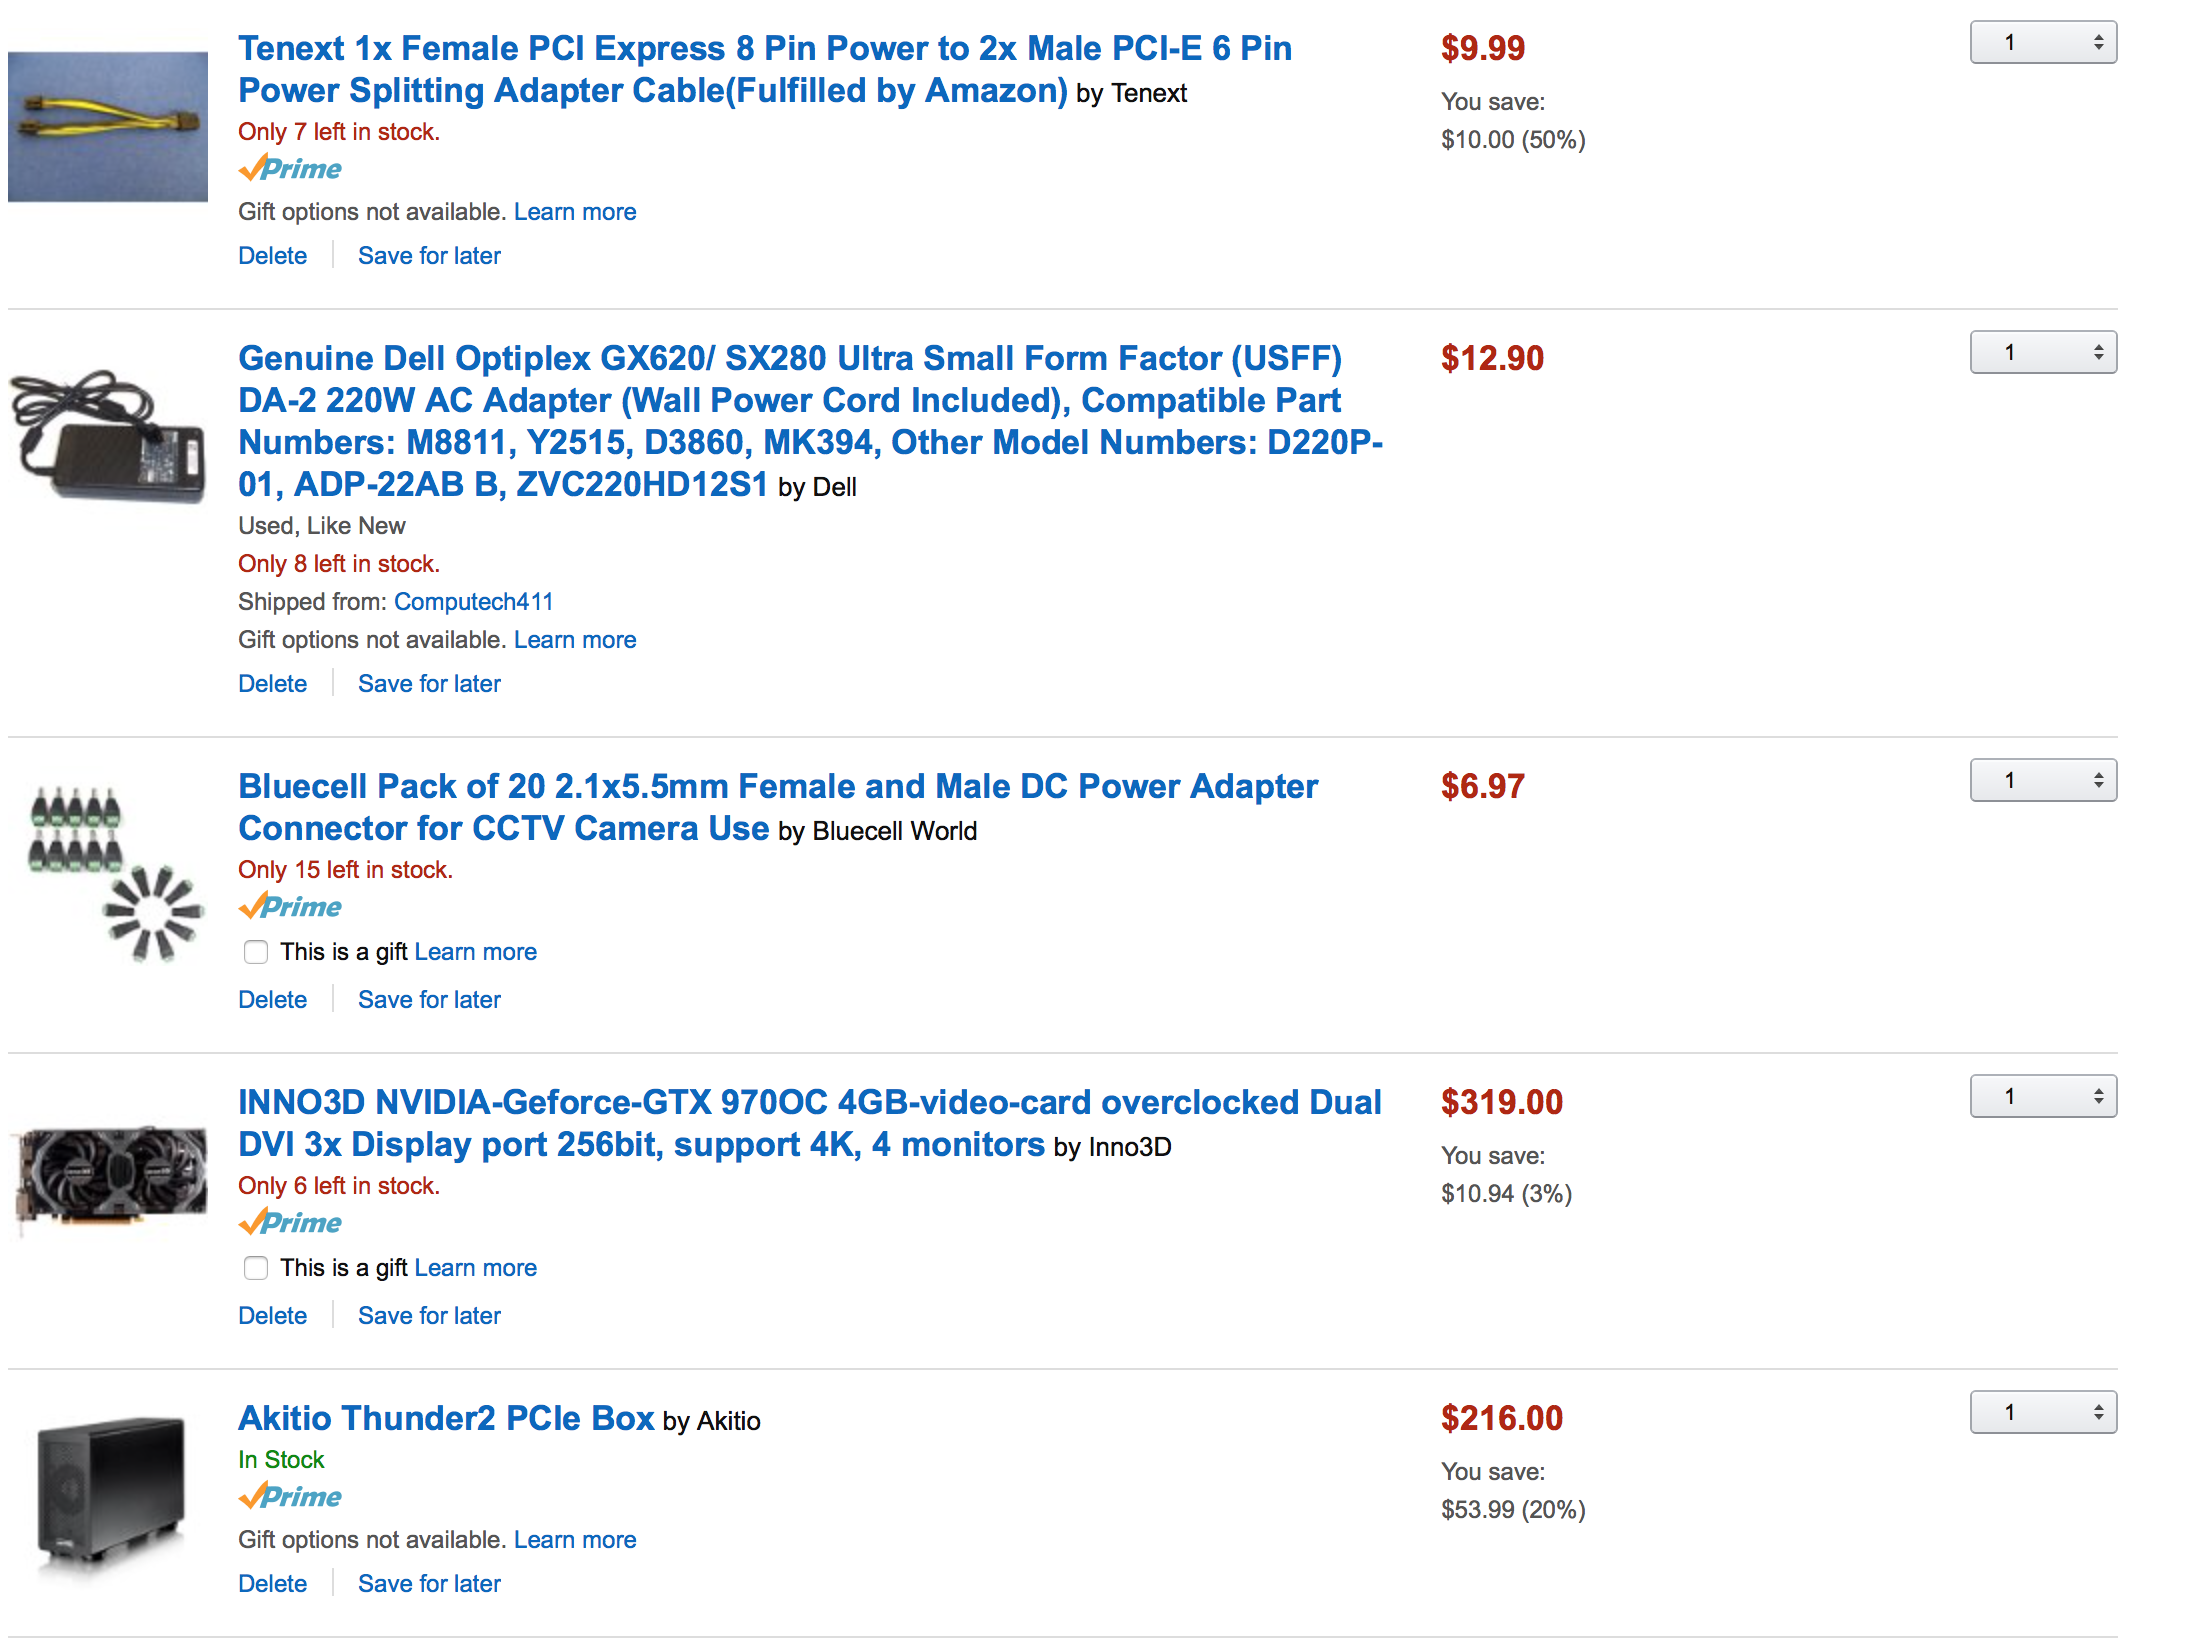Save the INNO3D video card for later
The height and width of the screenshot is (1638, 2186).
click(x=429, y=1316)
